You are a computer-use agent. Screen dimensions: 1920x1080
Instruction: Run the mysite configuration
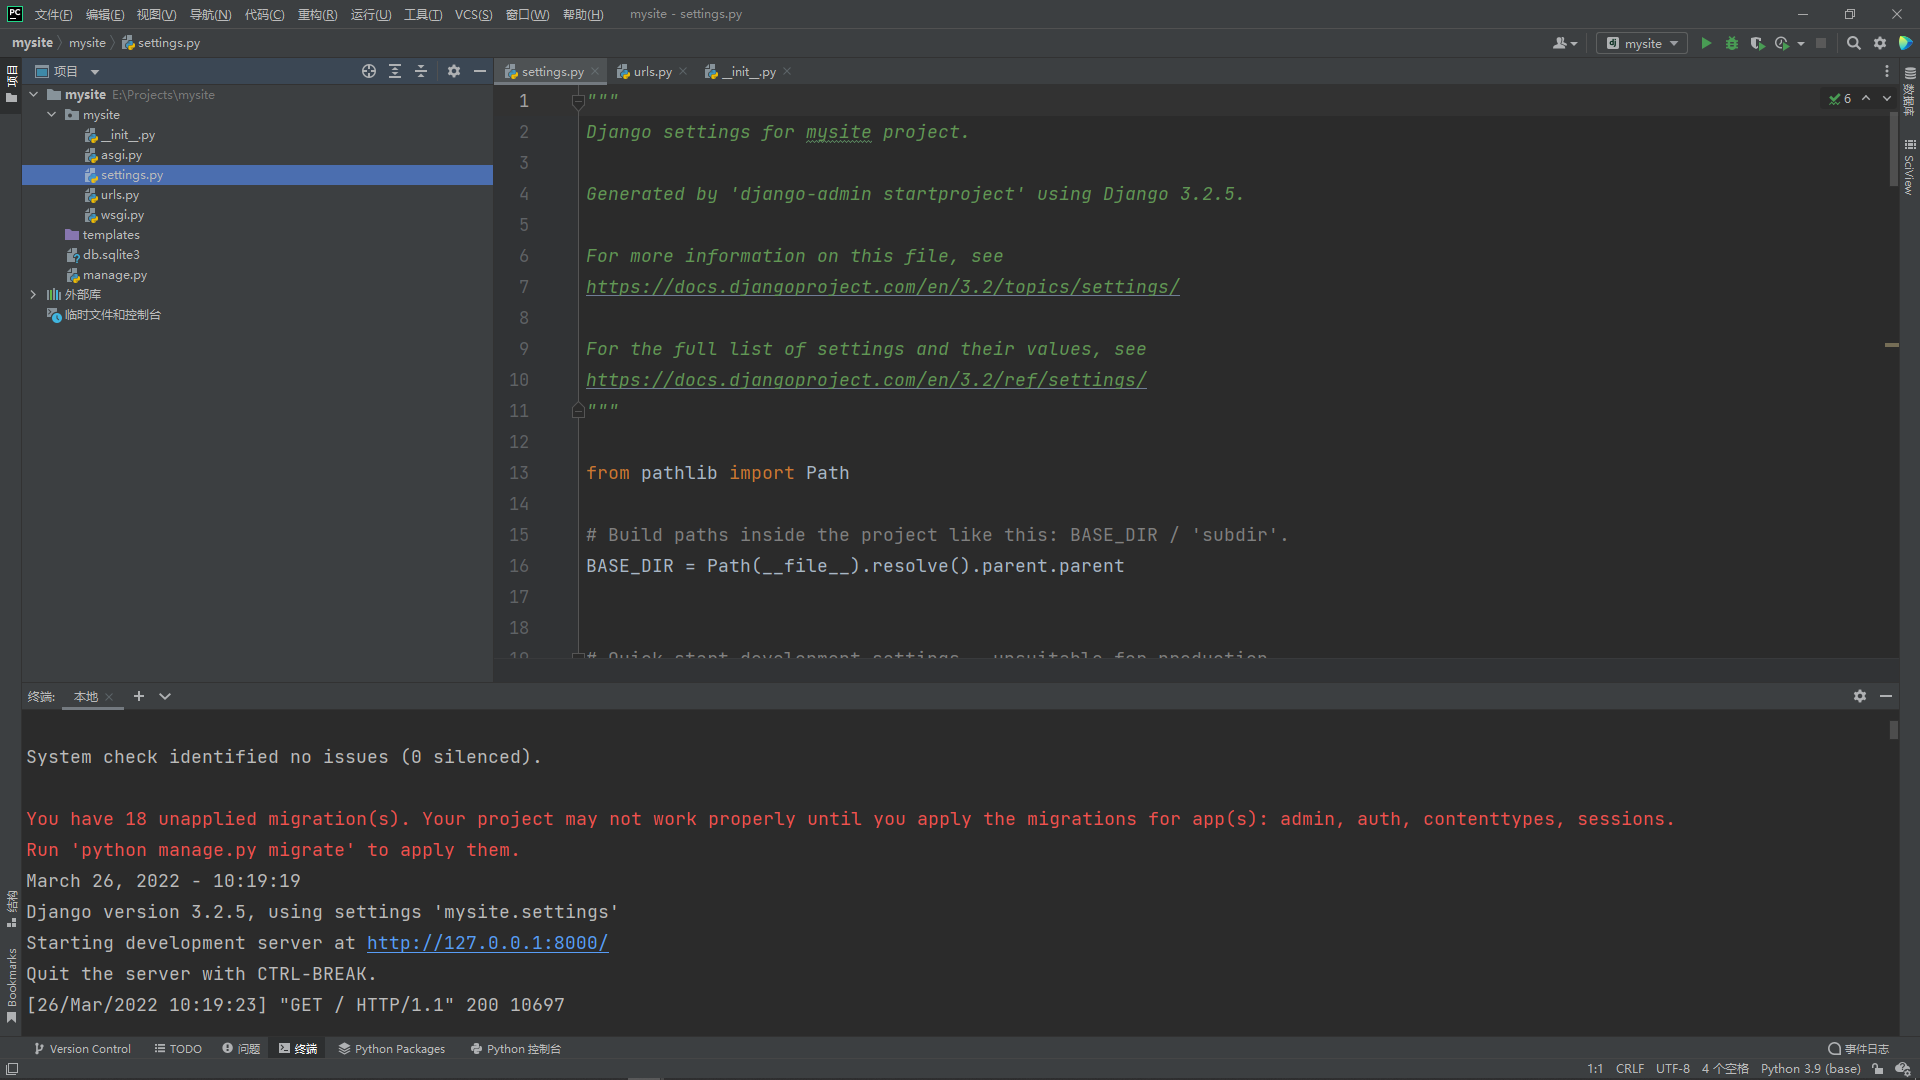pos(1706,43)
